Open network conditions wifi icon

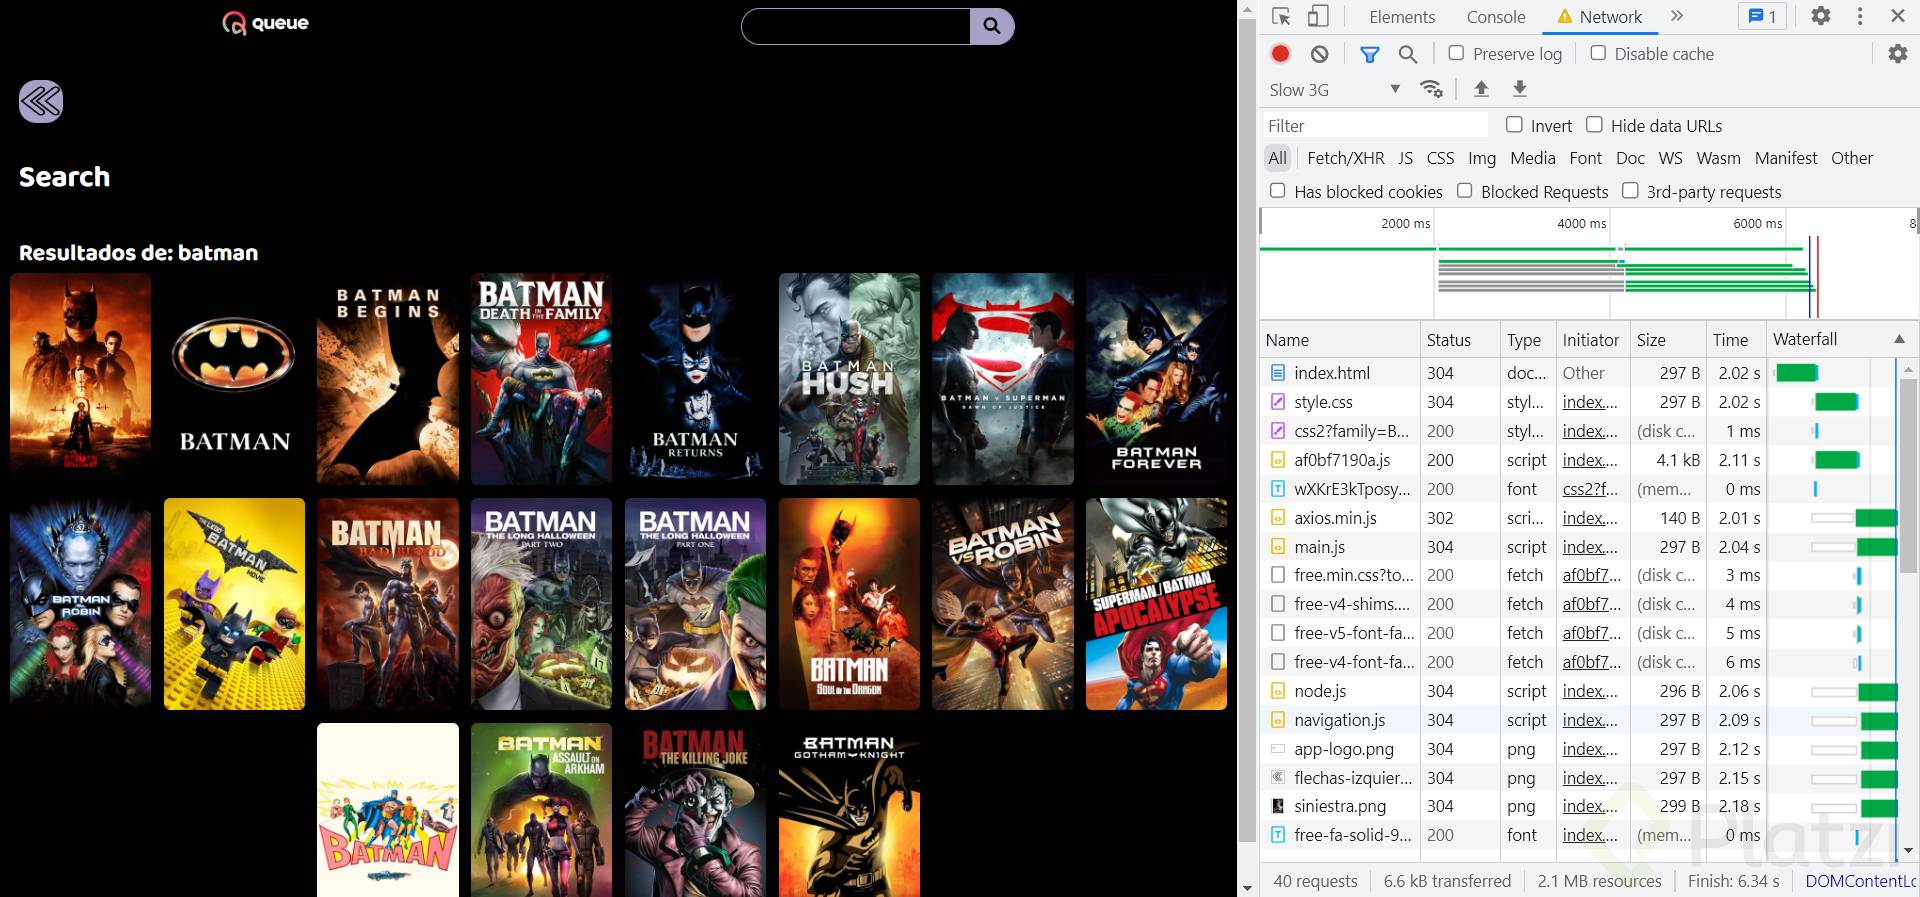pyautogui.click(x=1432, y=89)
